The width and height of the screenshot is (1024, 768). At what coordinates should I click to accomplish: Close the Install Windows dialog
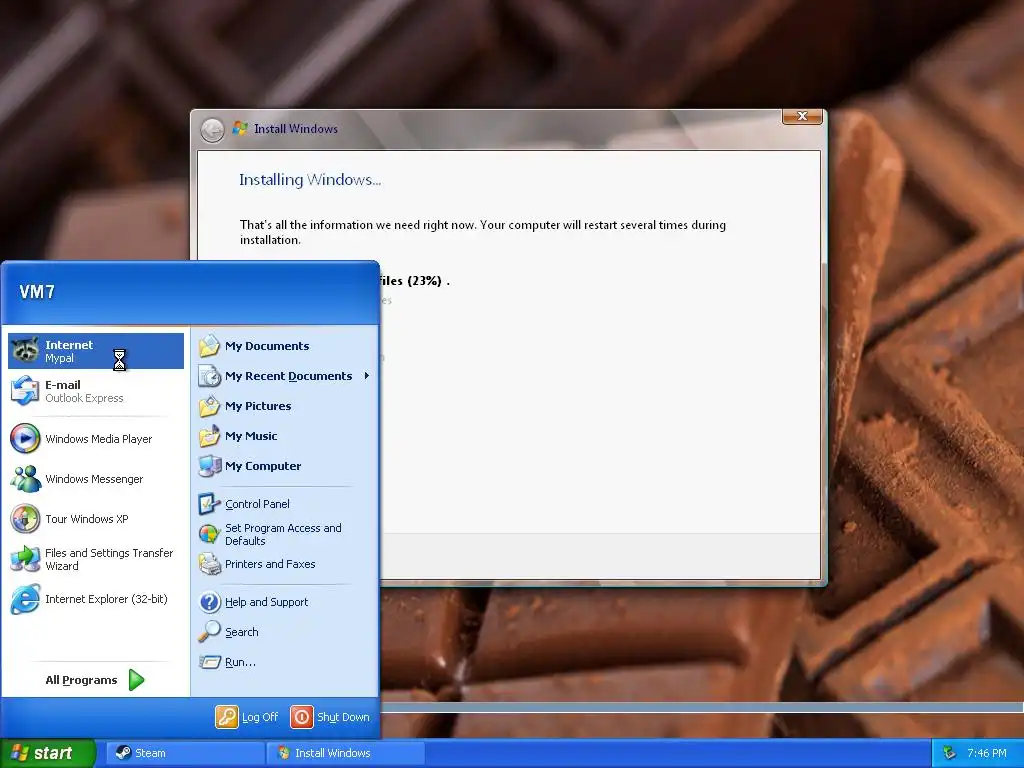point(802,116)
